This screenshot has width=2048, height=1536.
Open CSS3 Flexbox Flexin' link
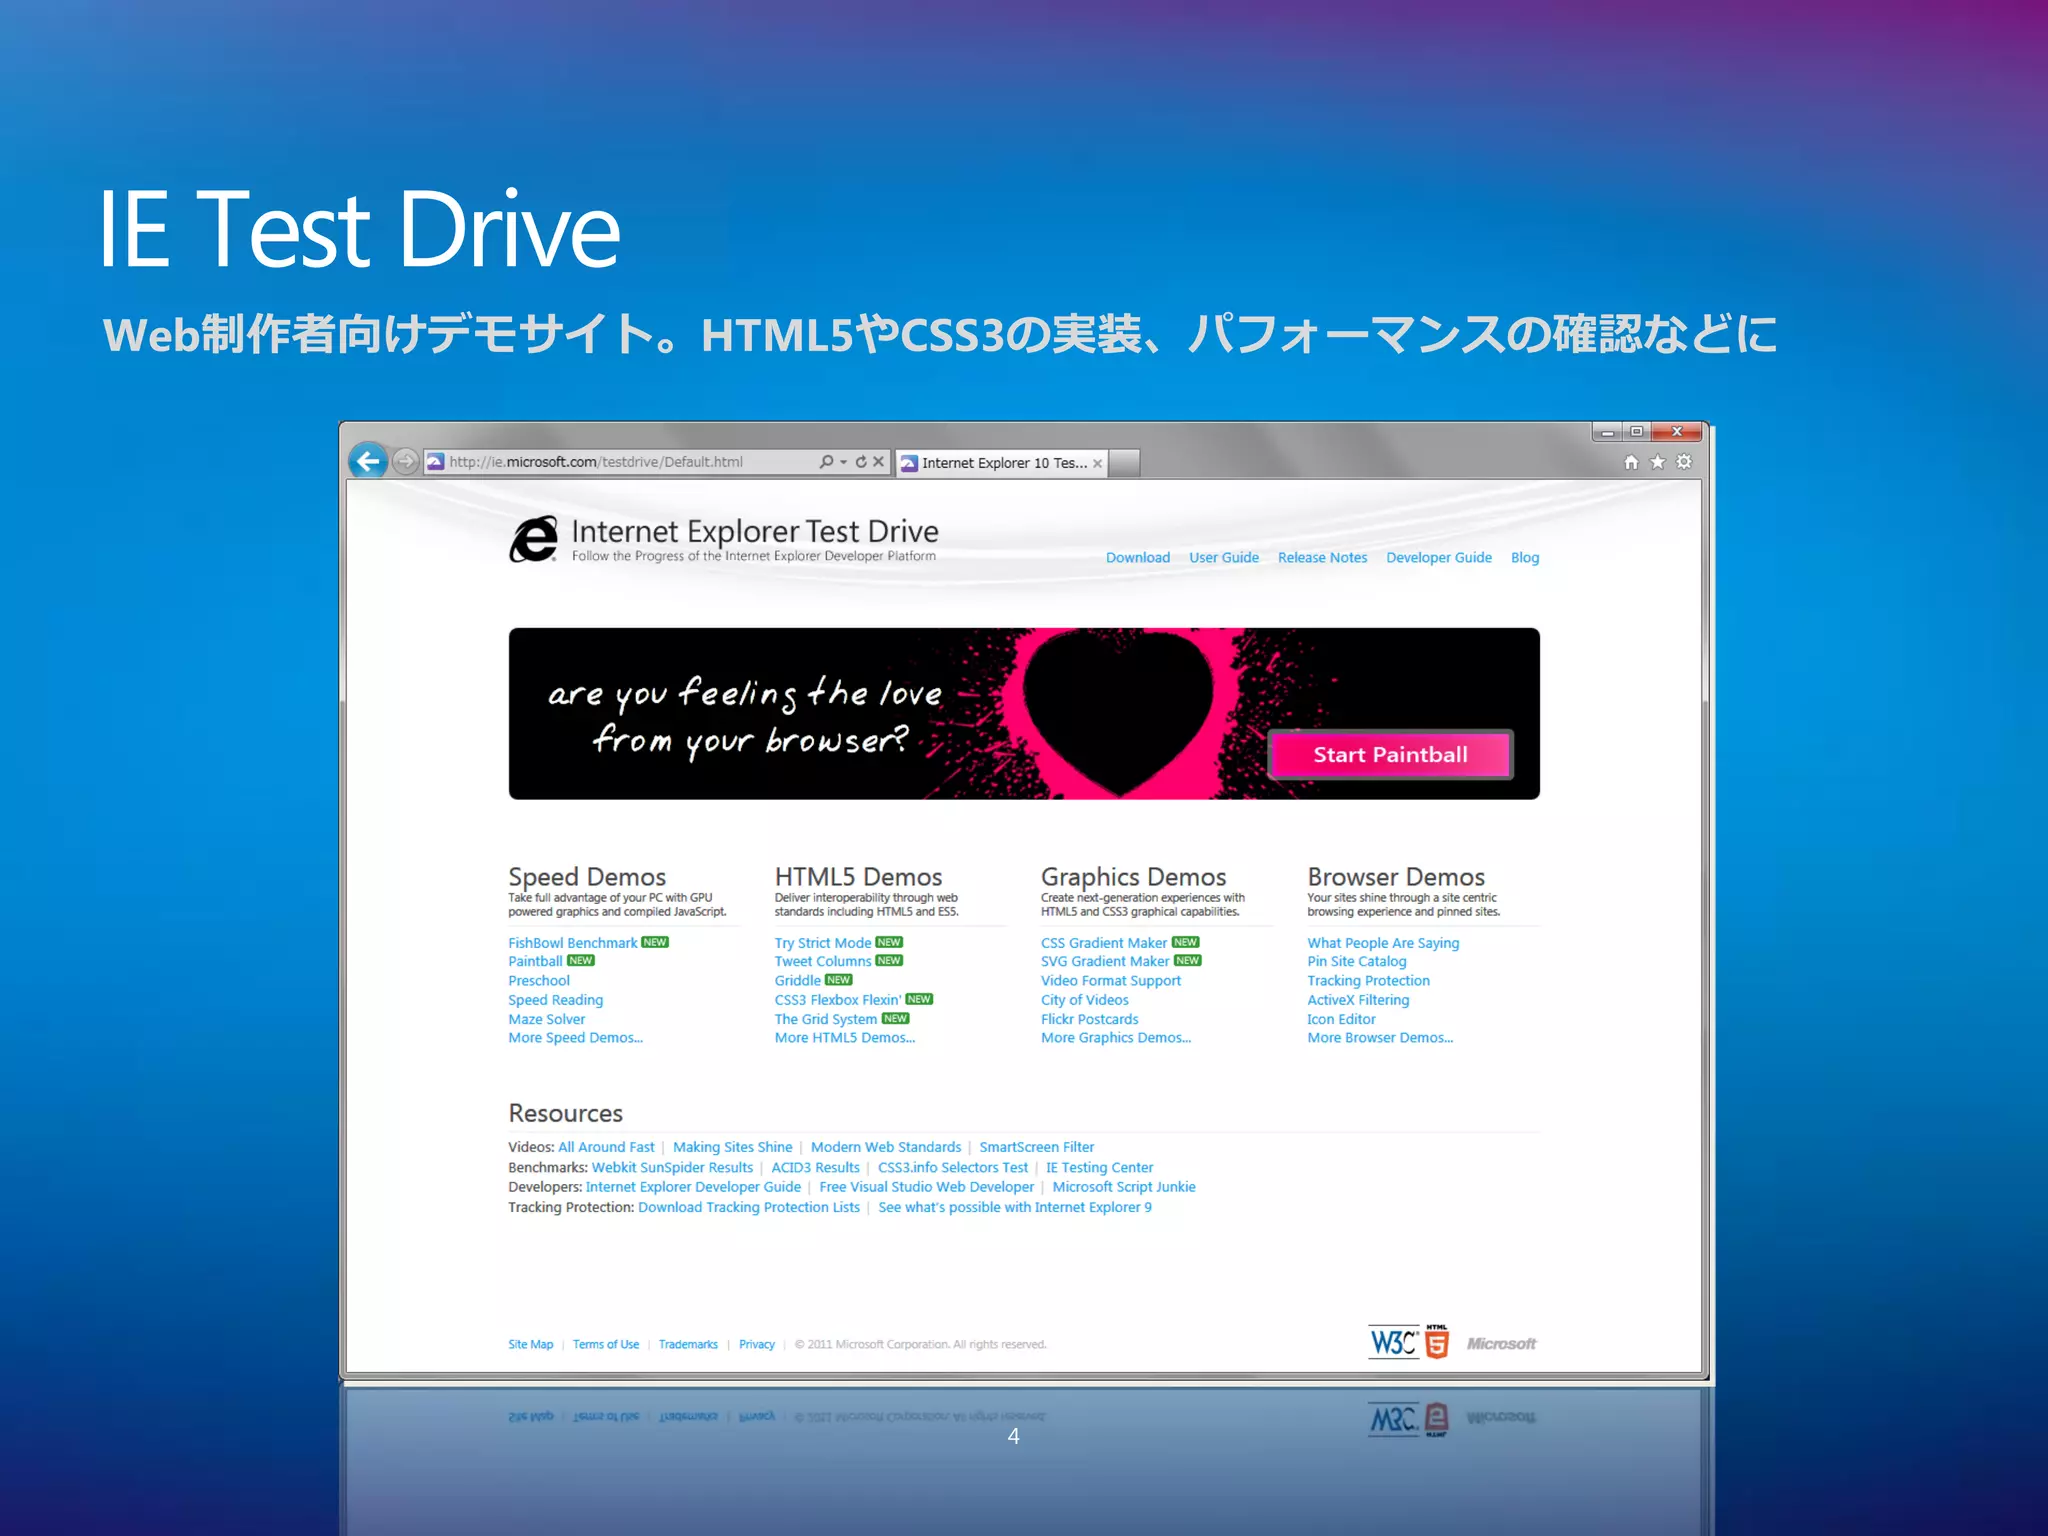coord(837,1000)
